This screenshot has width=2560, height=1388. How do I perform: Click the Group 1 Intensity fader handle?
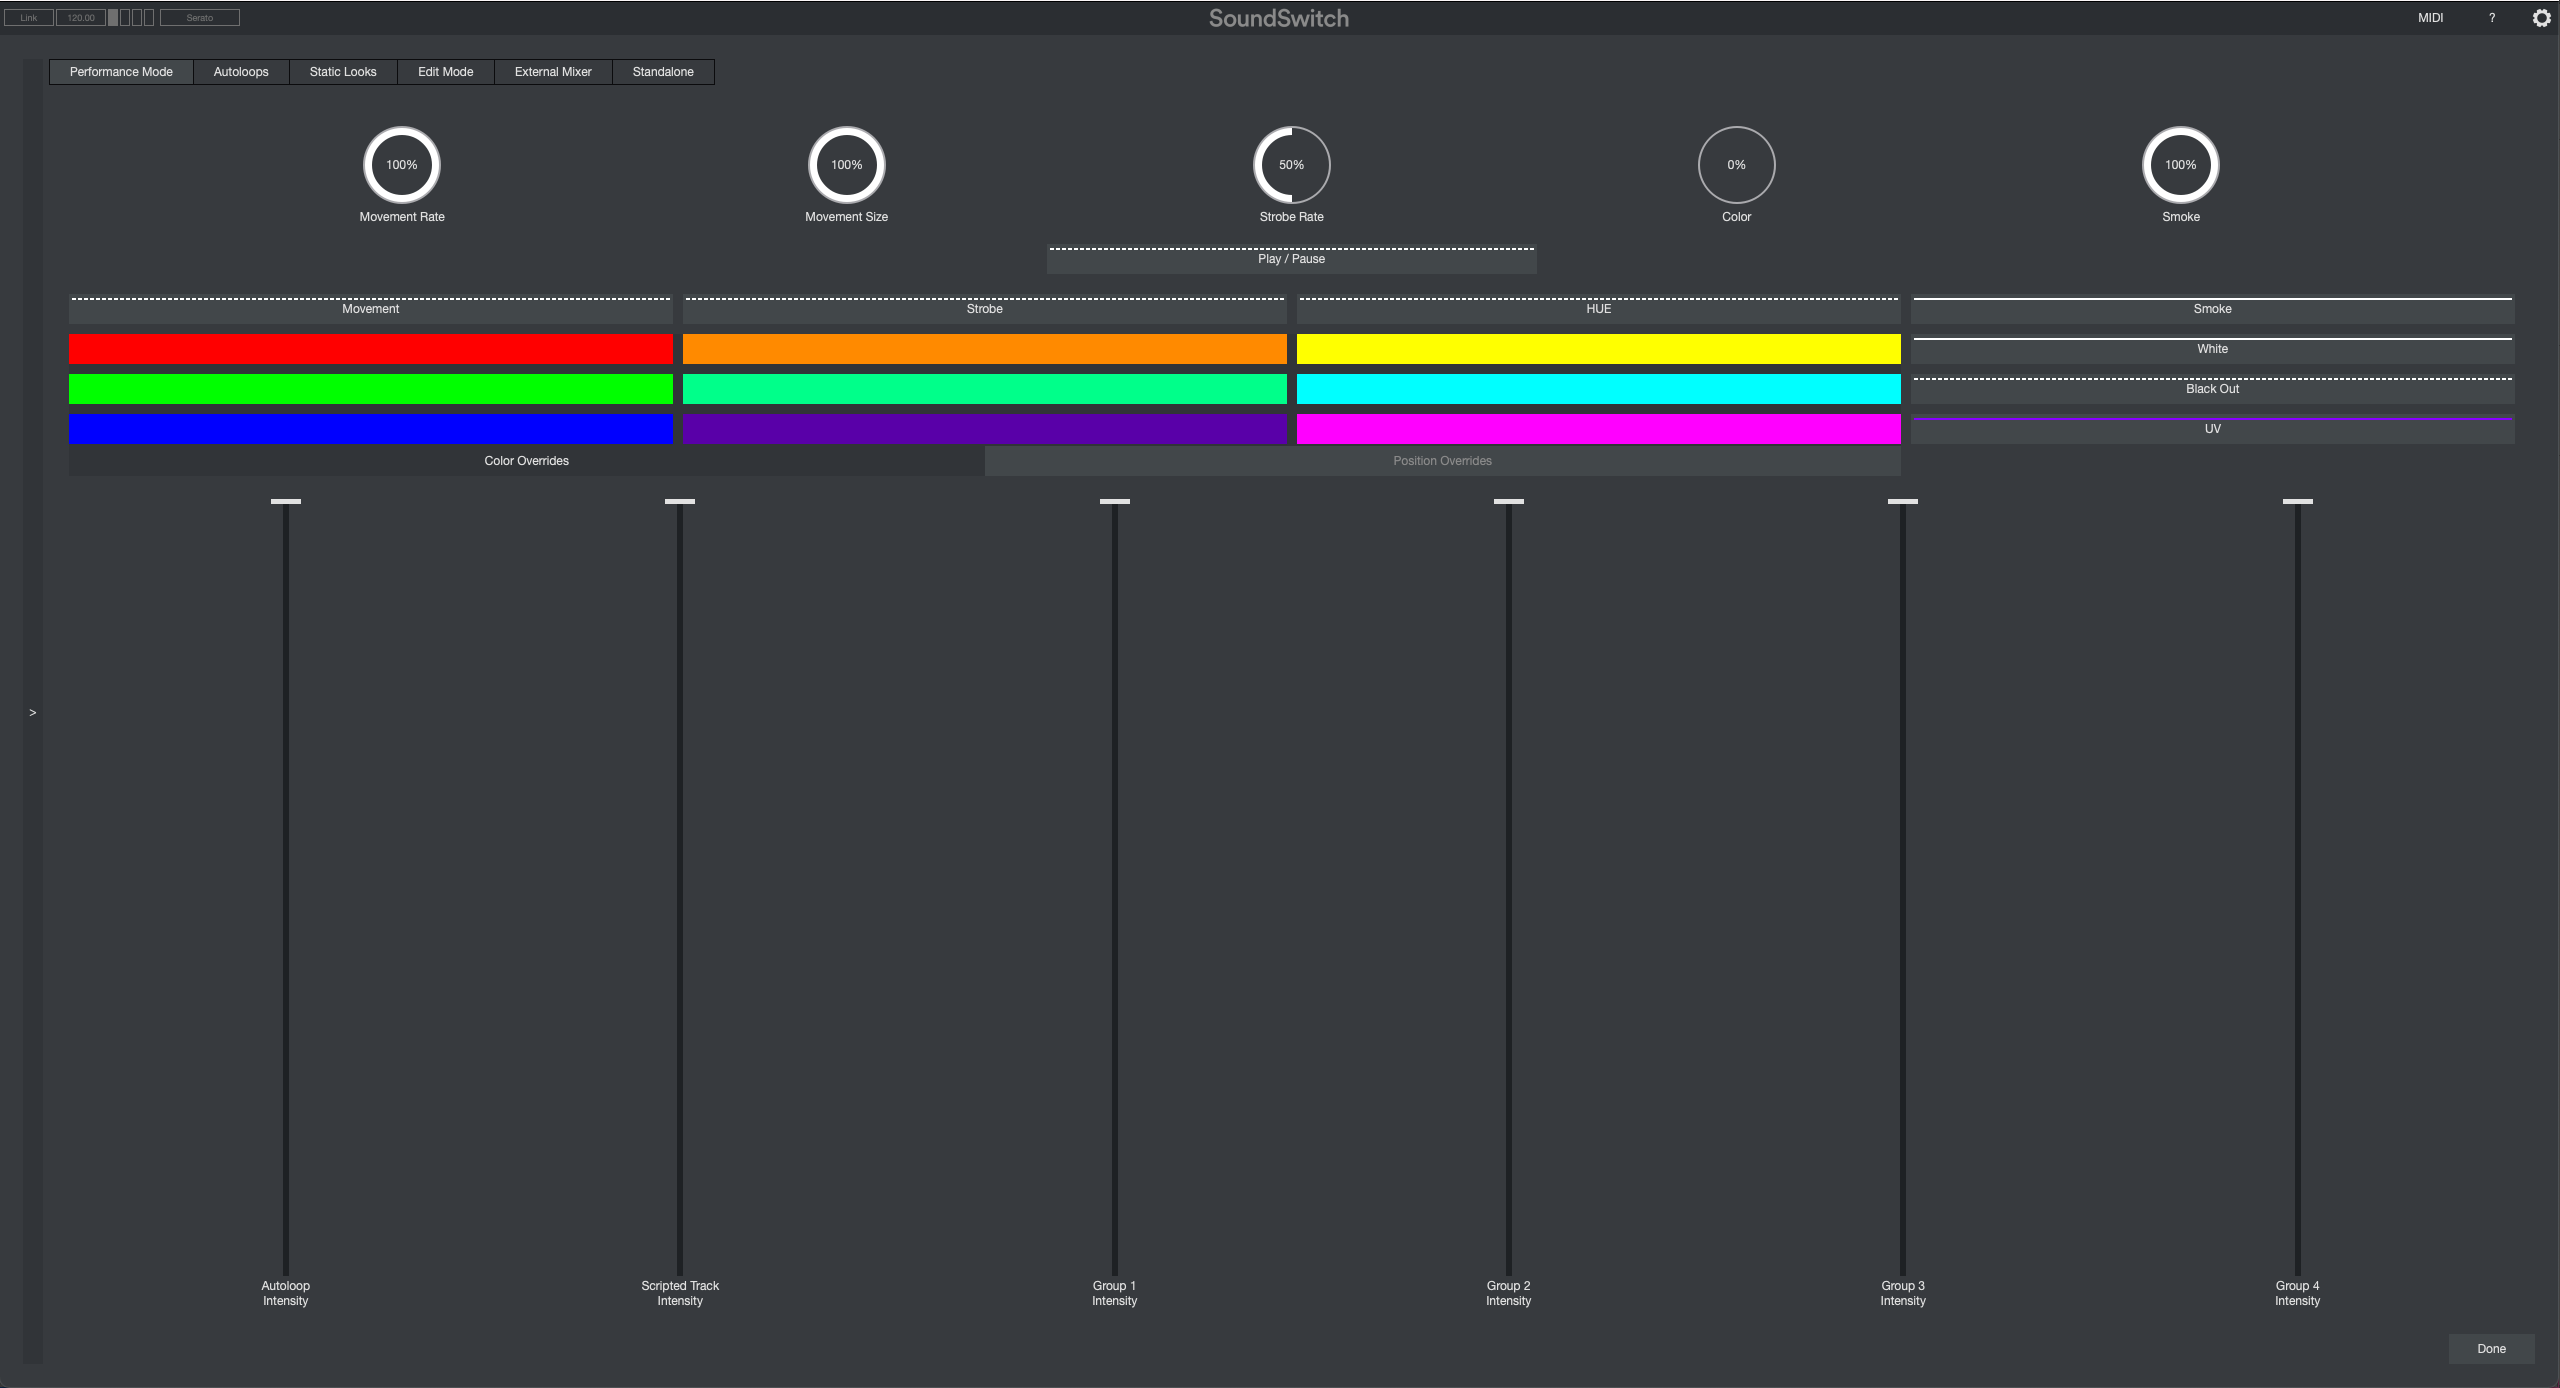(x=1115, y=502)
